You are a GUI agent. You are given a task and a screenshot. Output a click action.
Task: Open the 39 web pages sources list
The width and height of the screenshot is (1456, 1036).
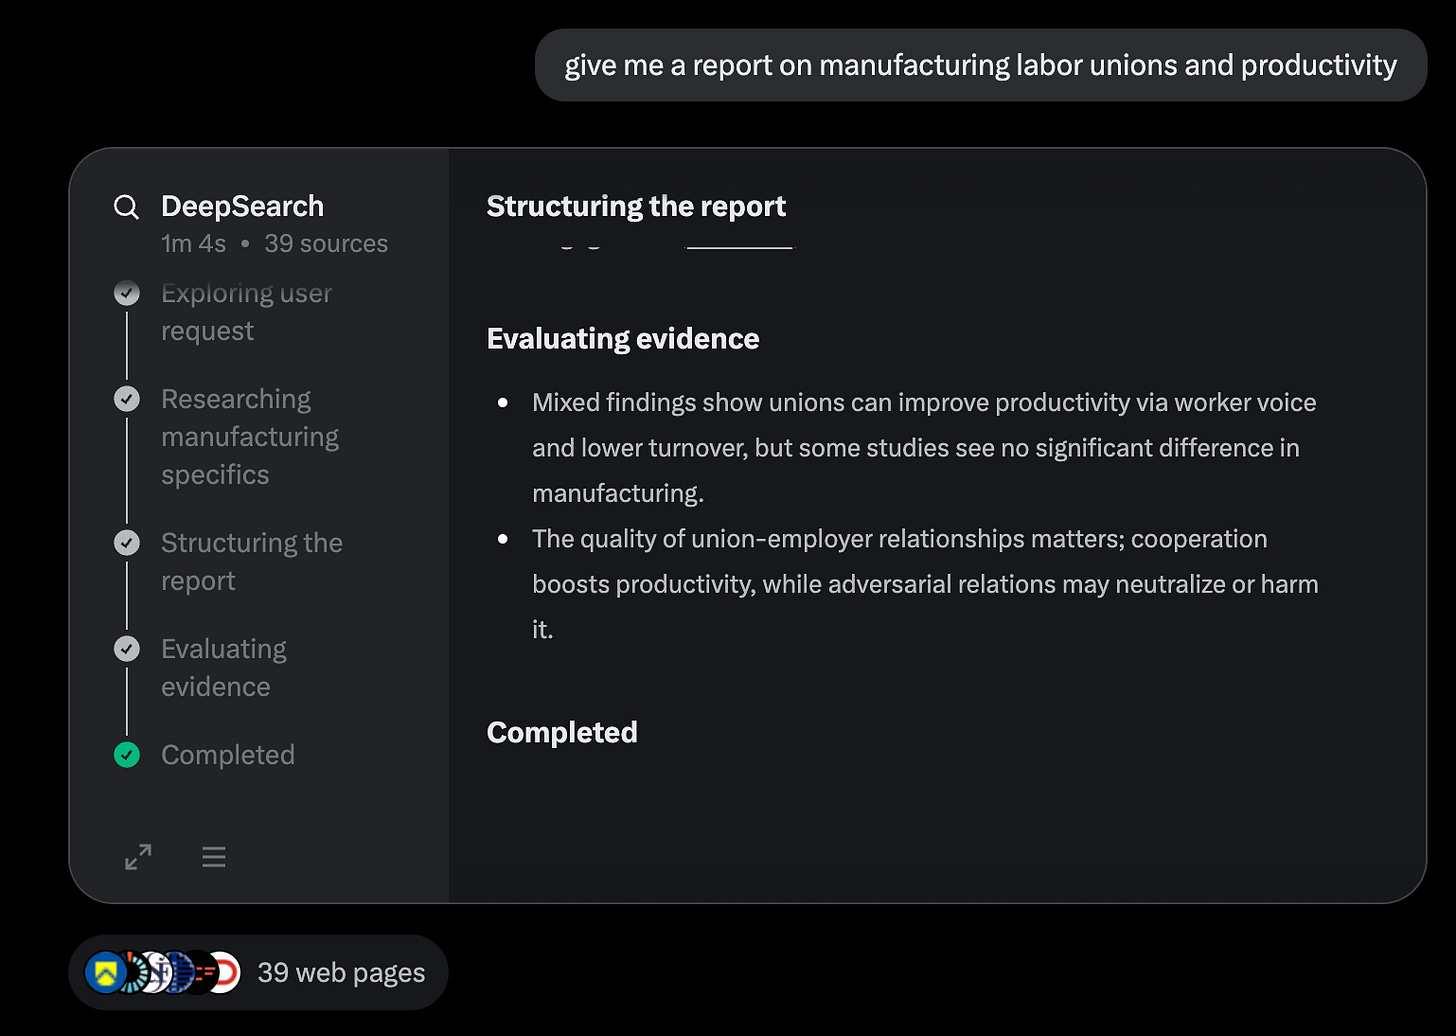[341, 972]
